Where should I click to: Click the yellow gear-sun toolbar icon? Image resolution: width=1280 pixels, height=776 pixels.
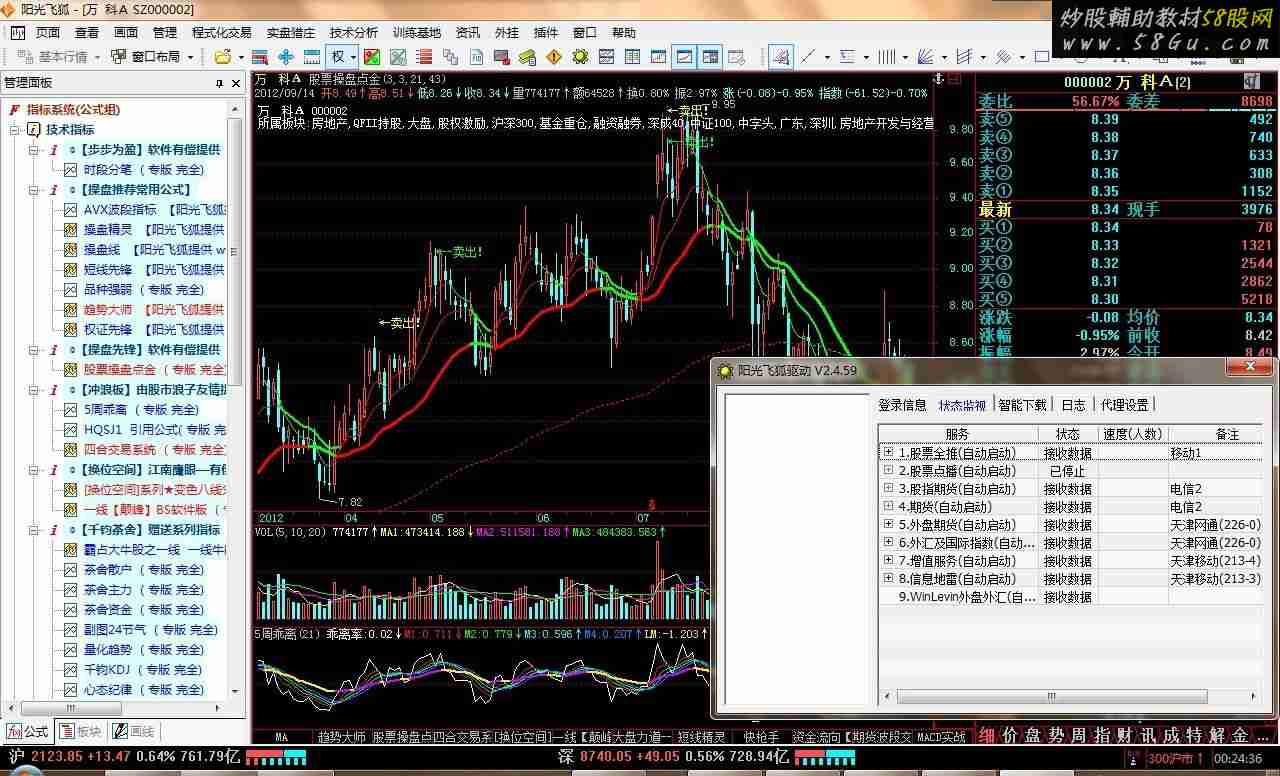pyautogui.click(x=580, y=57)
